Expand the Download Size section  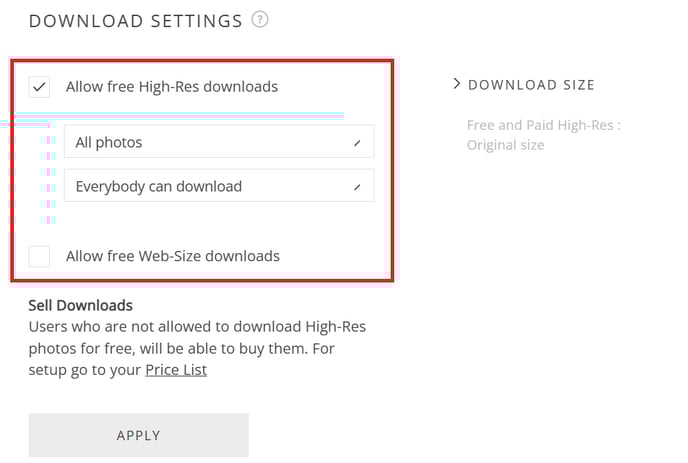pyautogui.click(x=524, y=84)
